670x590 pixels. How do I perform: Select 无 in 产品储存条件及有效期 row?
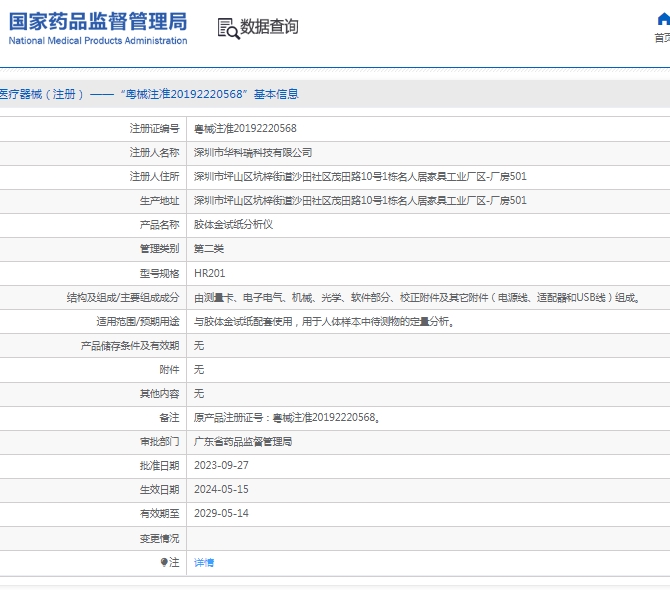199,345
